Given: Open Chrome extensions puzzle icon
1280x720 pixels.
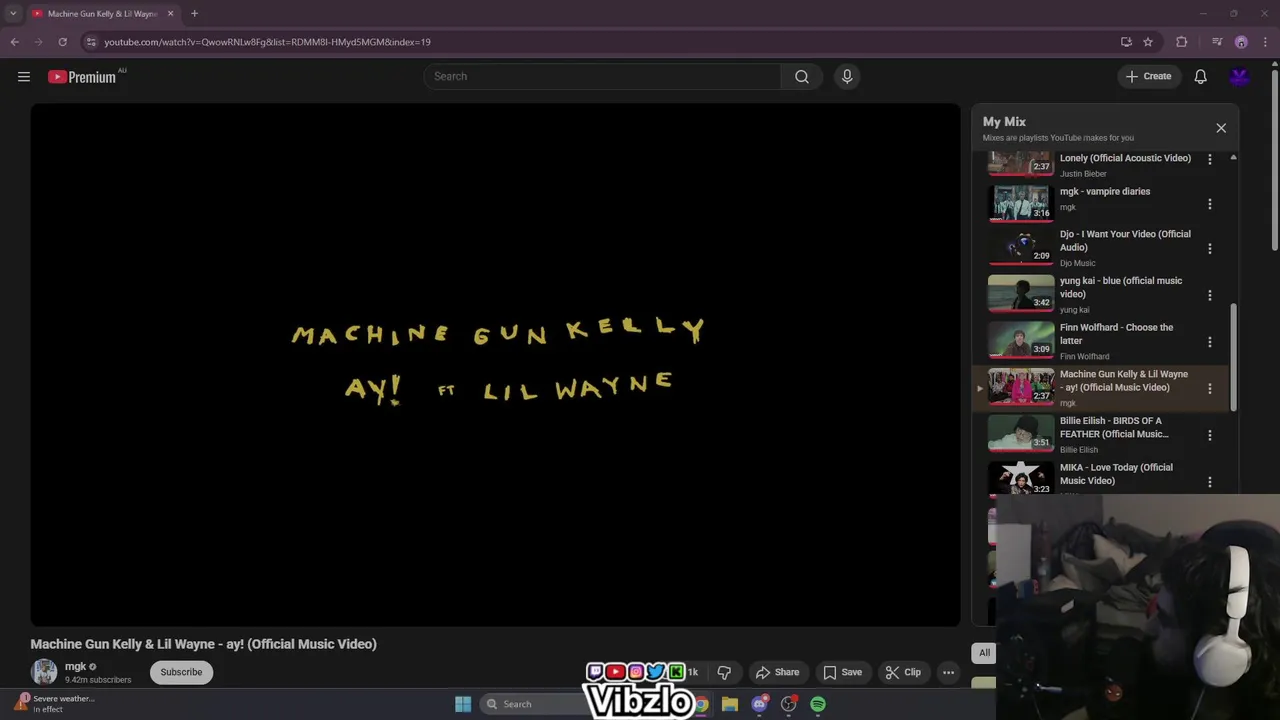Looking at the screenshot, I should (1182, 42).
